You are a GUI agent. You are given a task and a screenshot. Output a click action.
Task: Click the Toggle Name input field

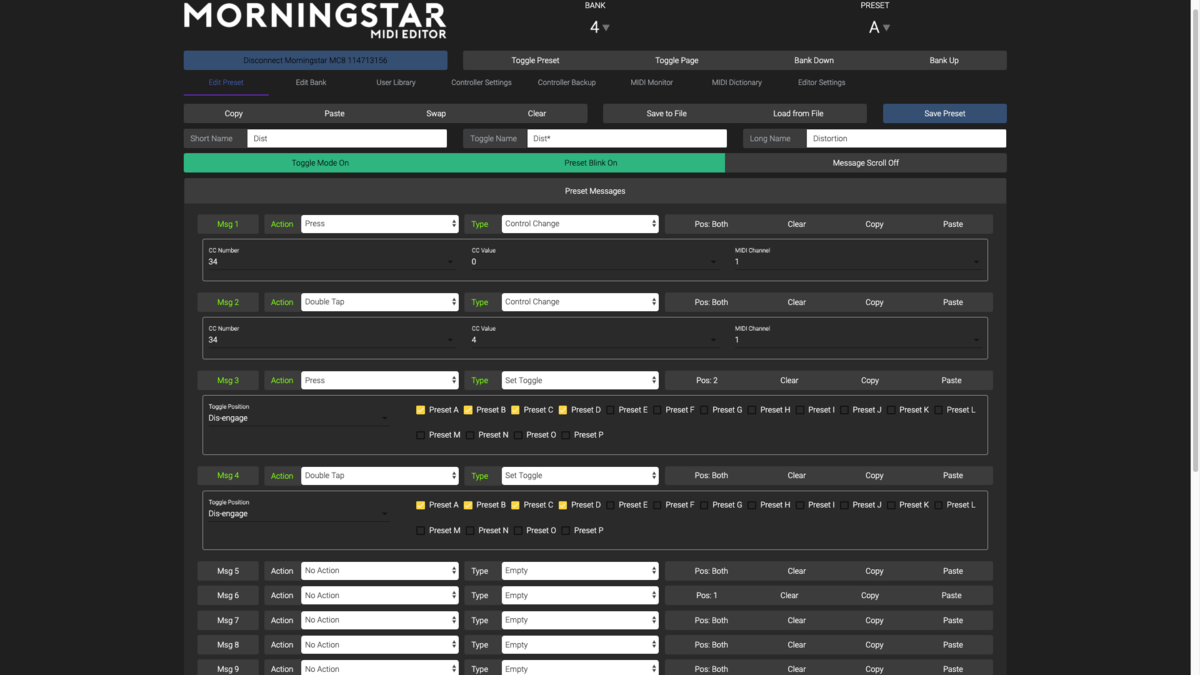coord(627,139)
